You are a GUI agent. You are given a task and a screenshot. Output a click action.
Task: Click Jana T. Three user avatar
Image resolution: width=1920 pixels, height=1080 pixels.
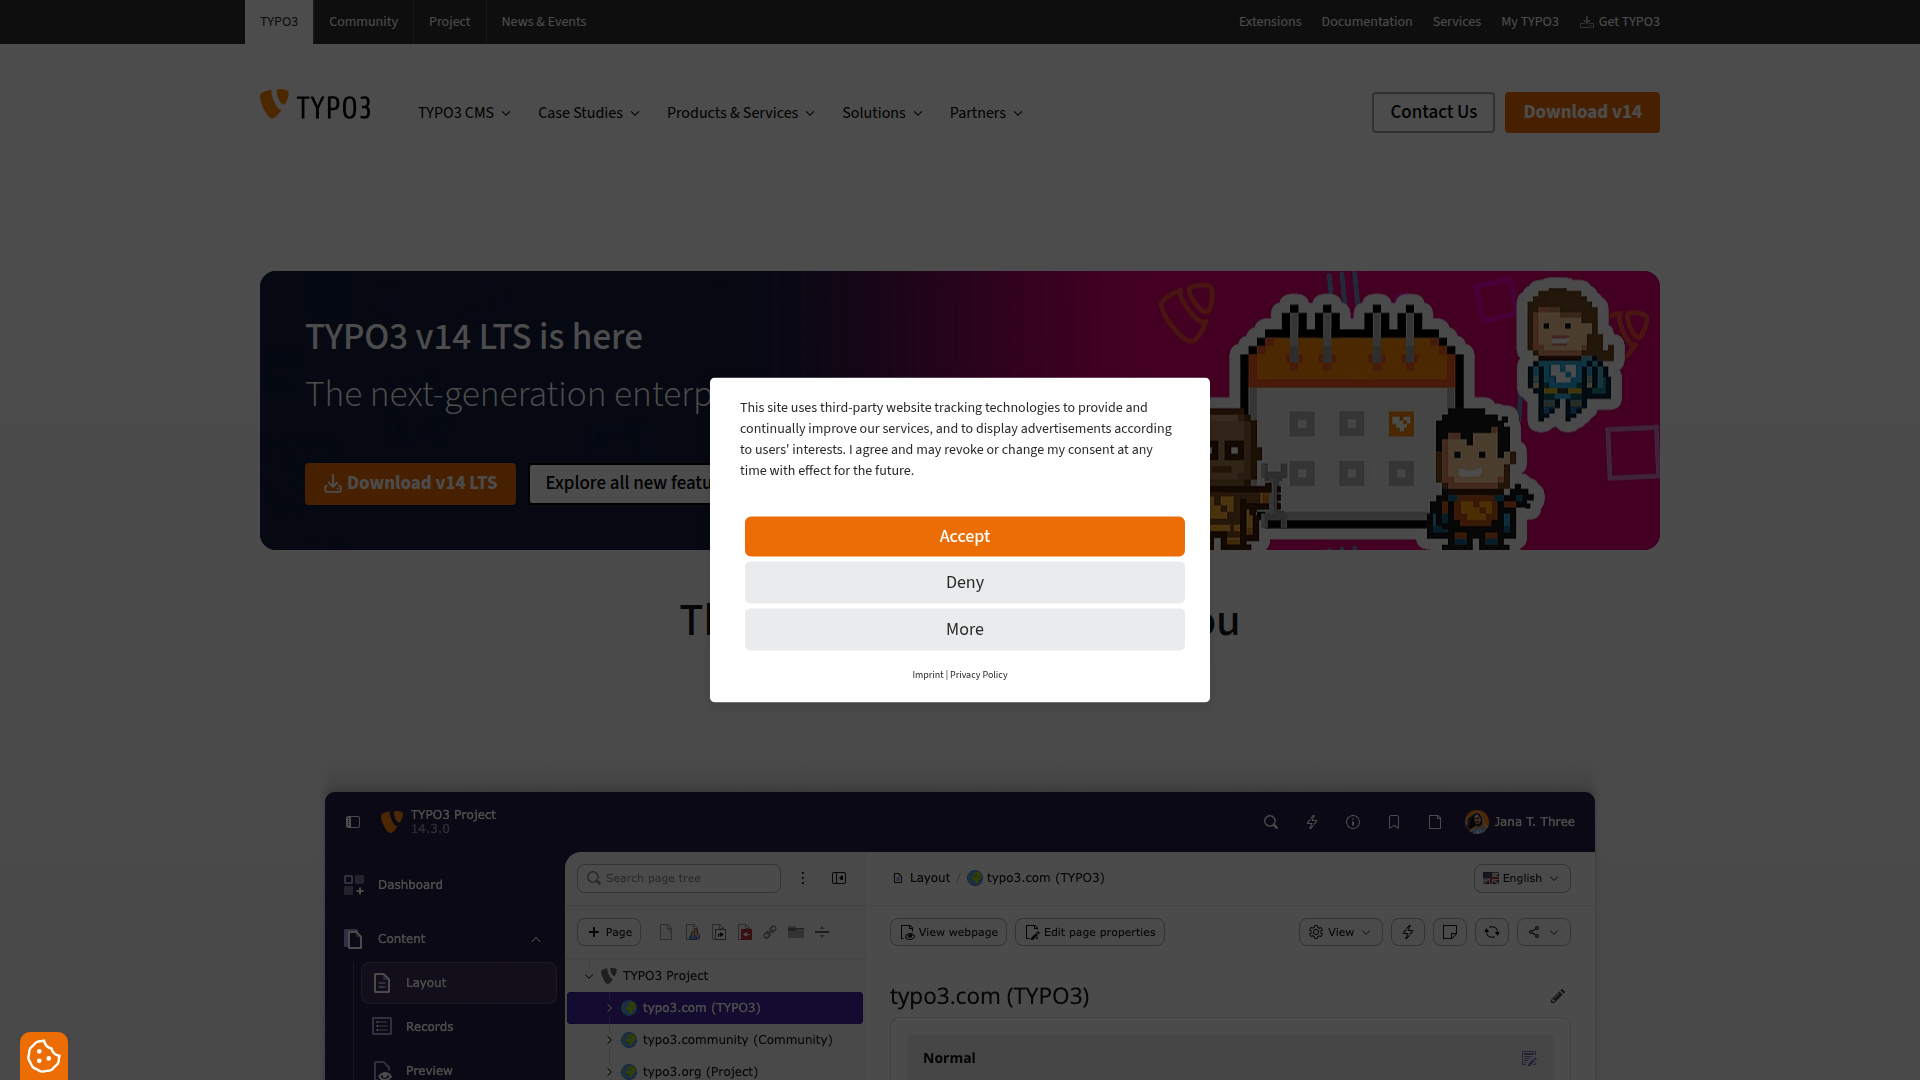(1477, 822)
